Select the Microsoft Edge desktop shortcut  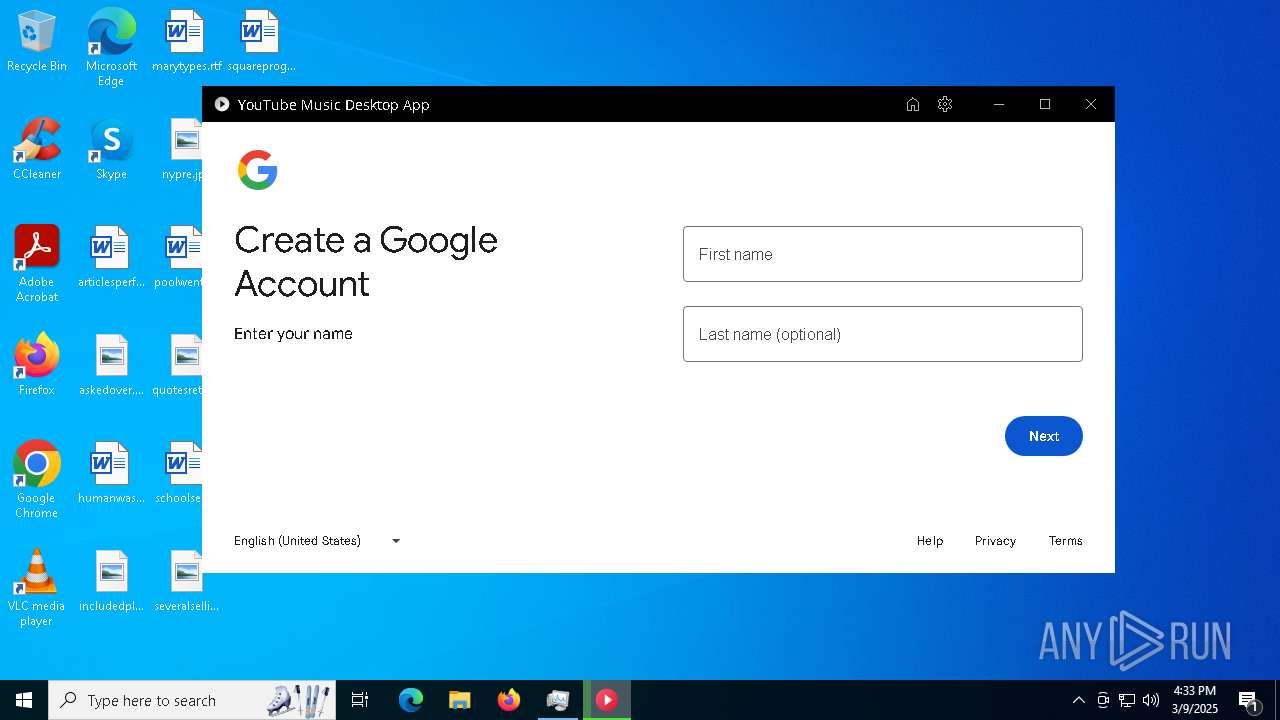click(111, 48)
